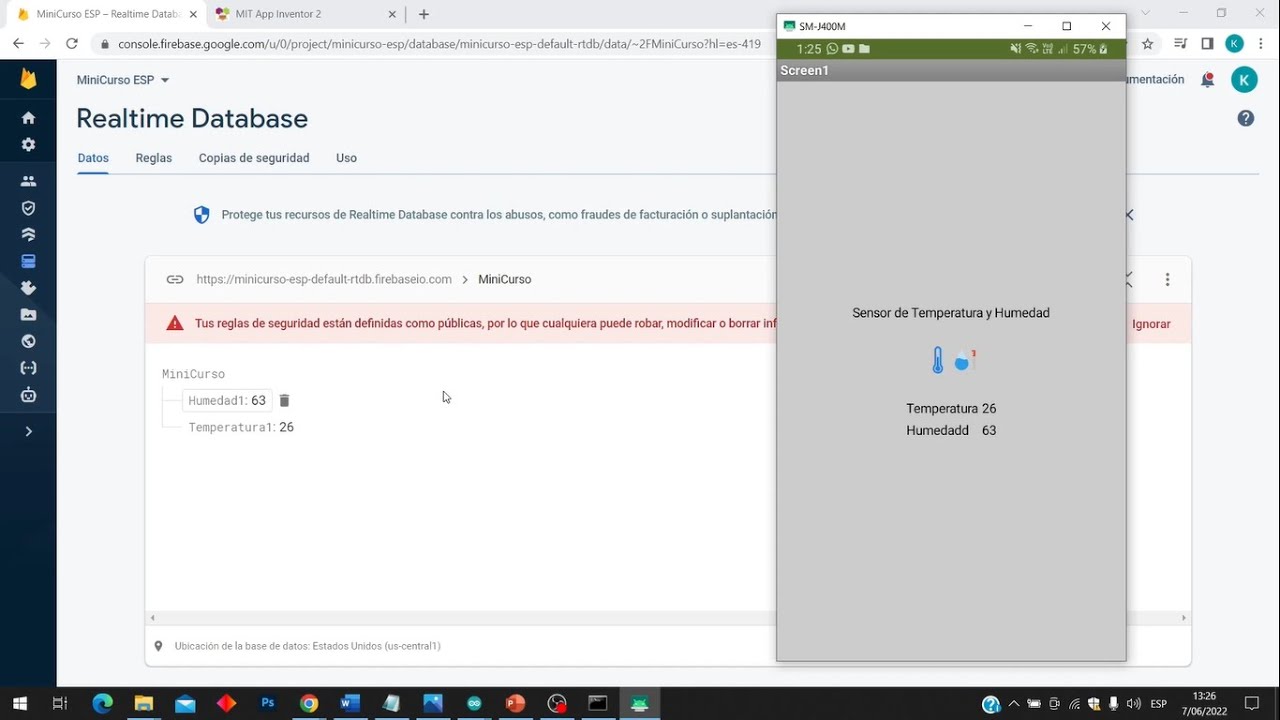Click humidity droplet icon in phone app
This screenshot has width=1280, height=720.
[x=964, y=360]
